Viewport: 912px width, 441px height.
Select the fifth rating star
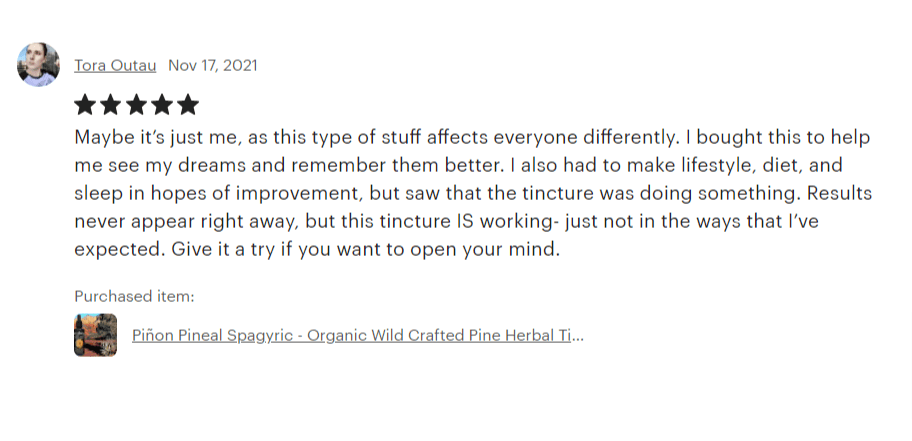(x=188, y=105)
